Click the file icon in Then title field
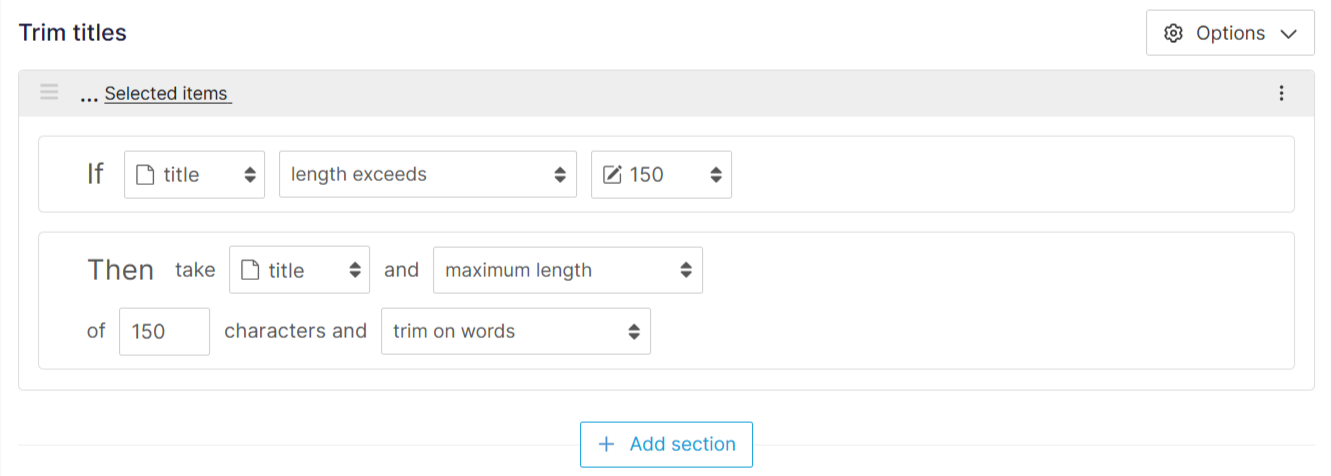The image size is (1331, 476). (x=250, y=270)
